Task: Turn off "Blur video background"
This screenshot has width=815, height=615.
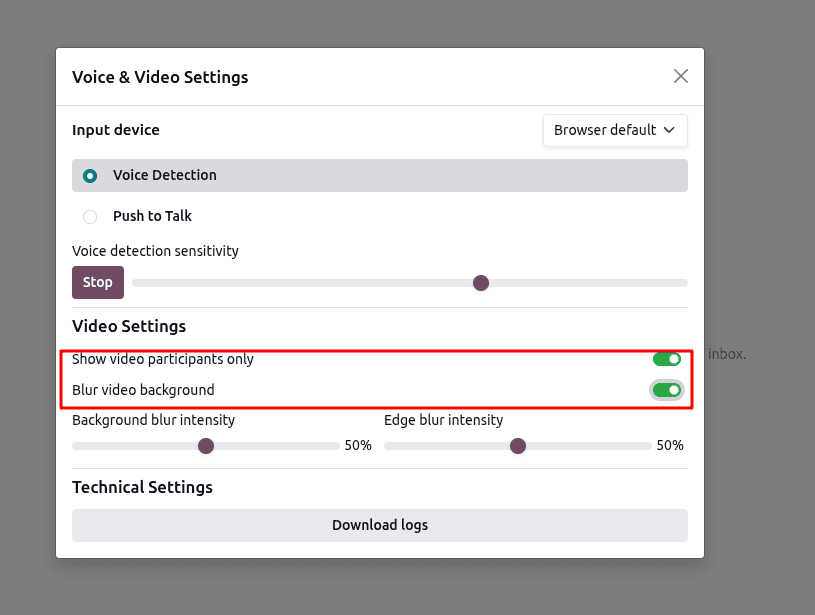Action: pyautogui.click(x=667, y=390)
